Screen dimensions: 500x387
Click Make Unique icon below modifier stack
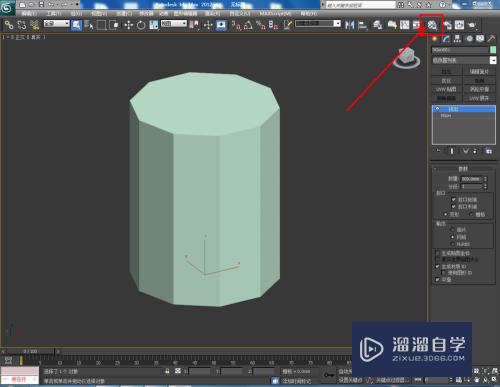(x=466, y=151)
